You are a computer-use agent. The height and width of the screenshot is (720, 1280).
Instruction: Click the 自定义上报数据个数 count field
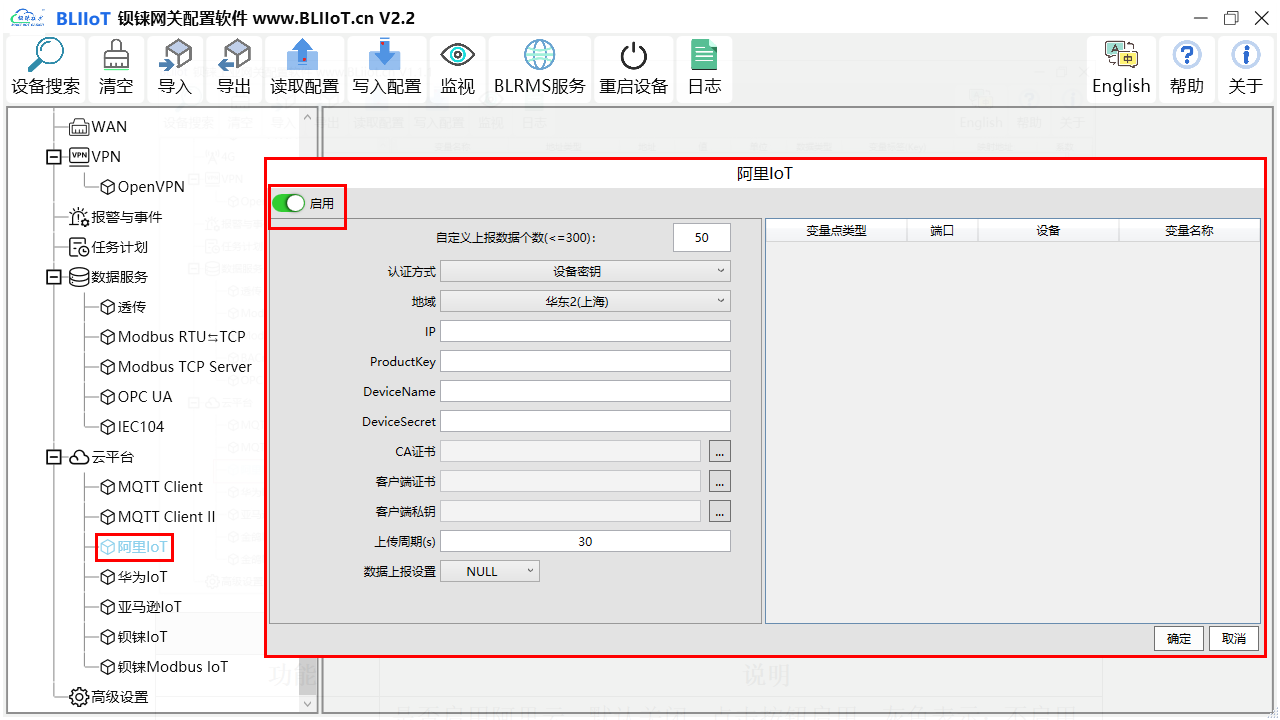702,237
